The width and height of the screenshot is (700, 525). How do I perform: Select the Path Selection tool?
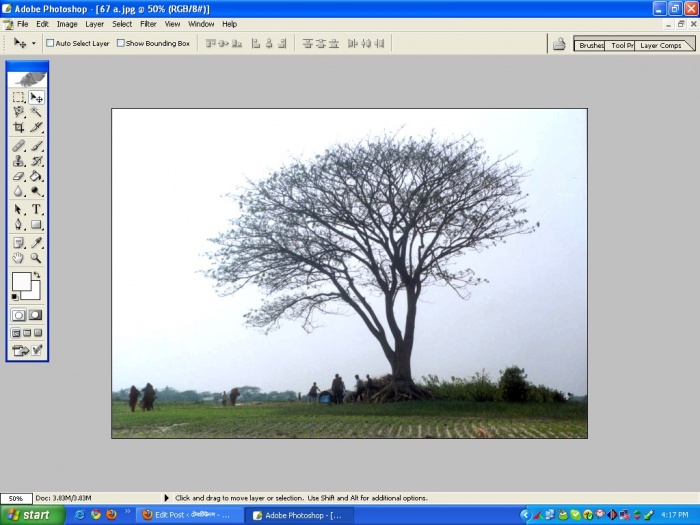[18, 209]
